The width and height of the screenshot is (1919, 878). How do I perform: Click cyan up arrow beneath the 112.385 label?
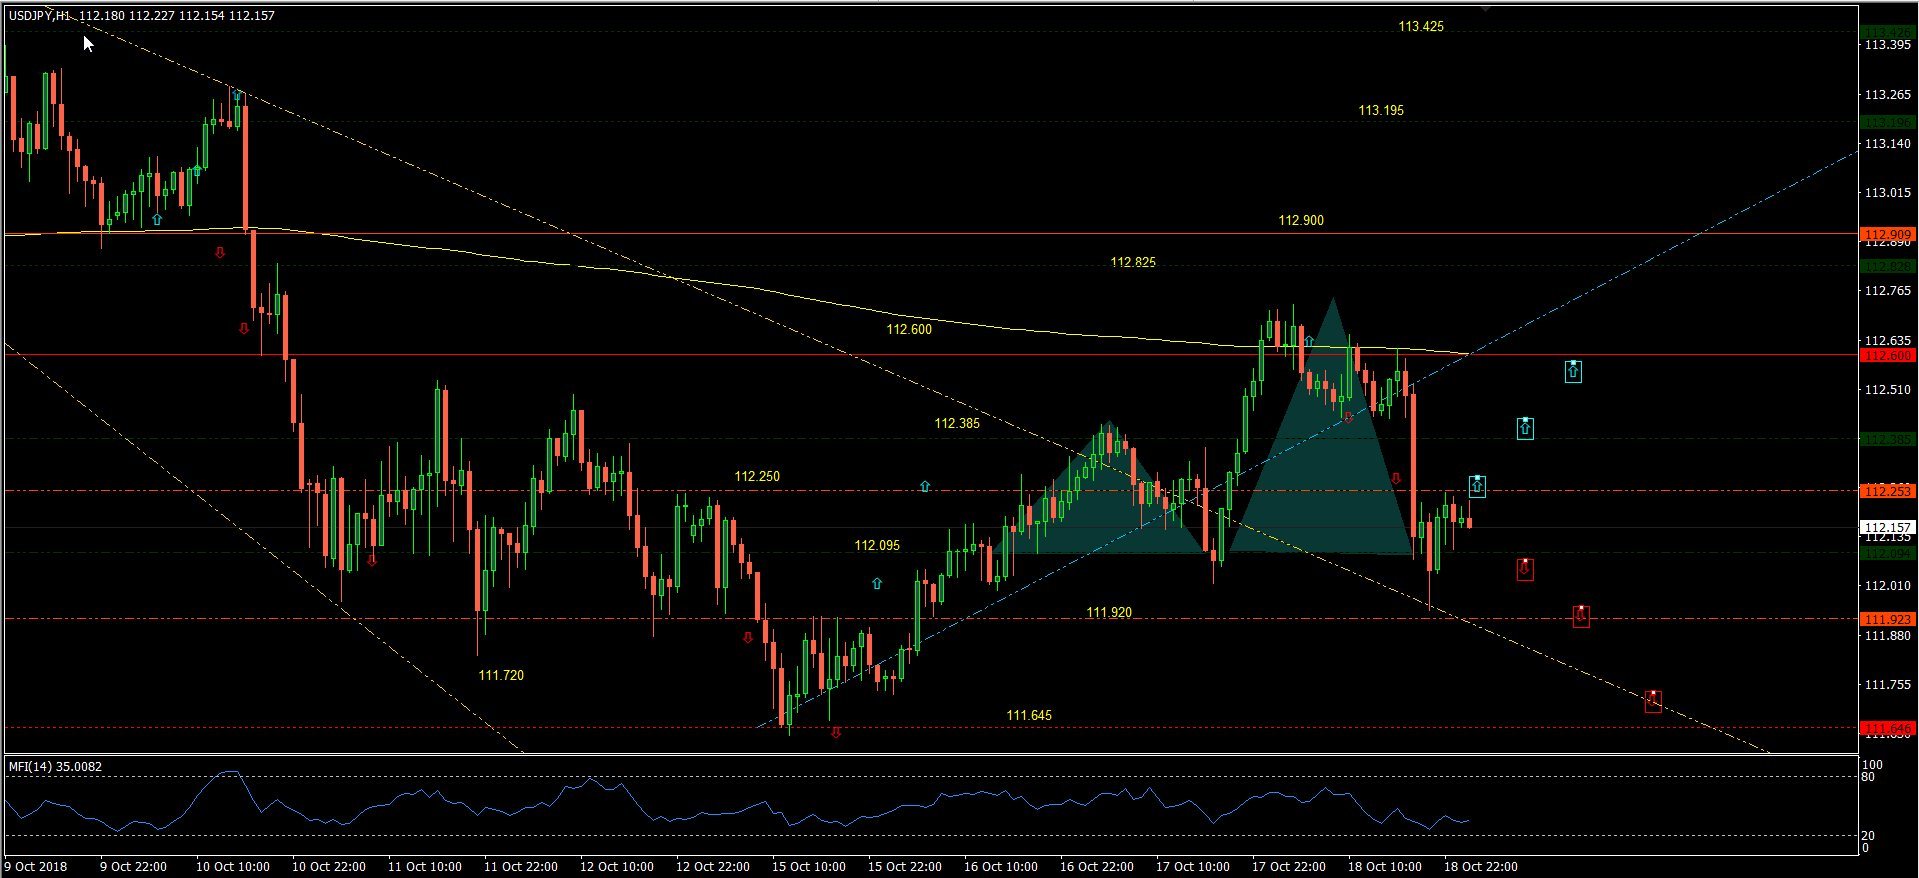[x=925, y=486]
